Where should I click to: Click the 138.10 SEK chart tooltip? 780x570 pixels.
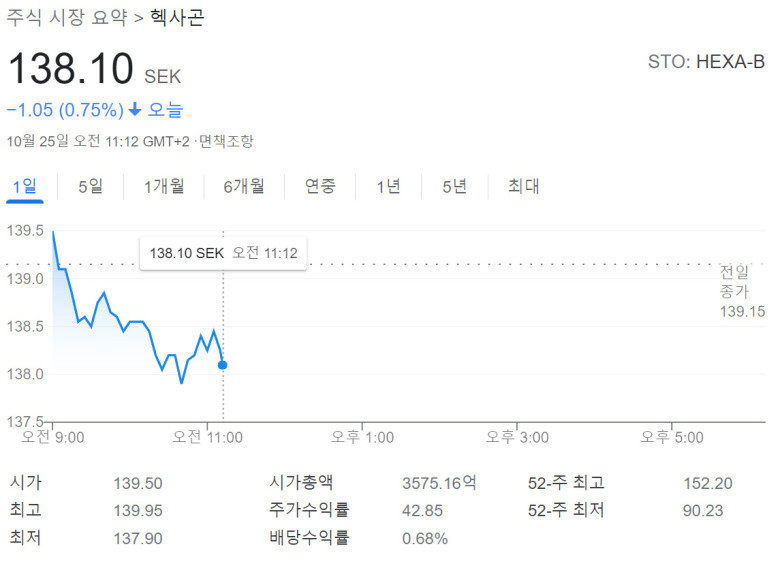(223, 253)
